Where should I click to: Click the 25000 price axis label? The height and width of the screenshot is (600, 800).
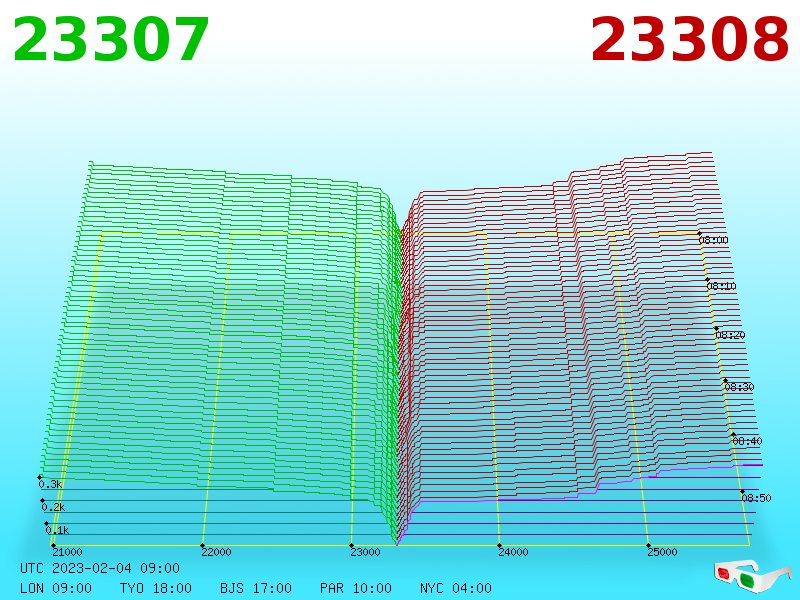point(662,552)
